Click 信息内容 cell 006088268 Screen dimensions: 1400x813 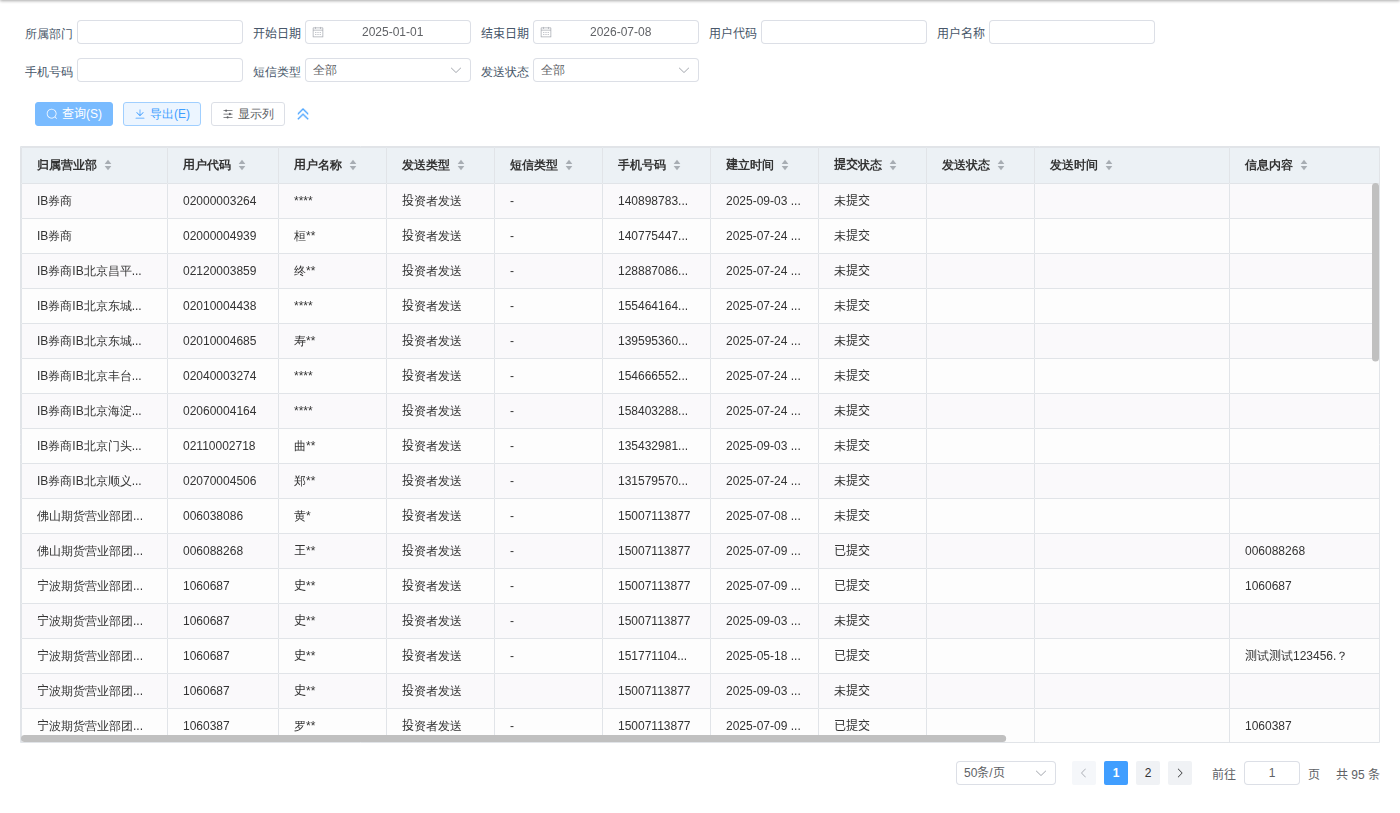[1305, 551]
